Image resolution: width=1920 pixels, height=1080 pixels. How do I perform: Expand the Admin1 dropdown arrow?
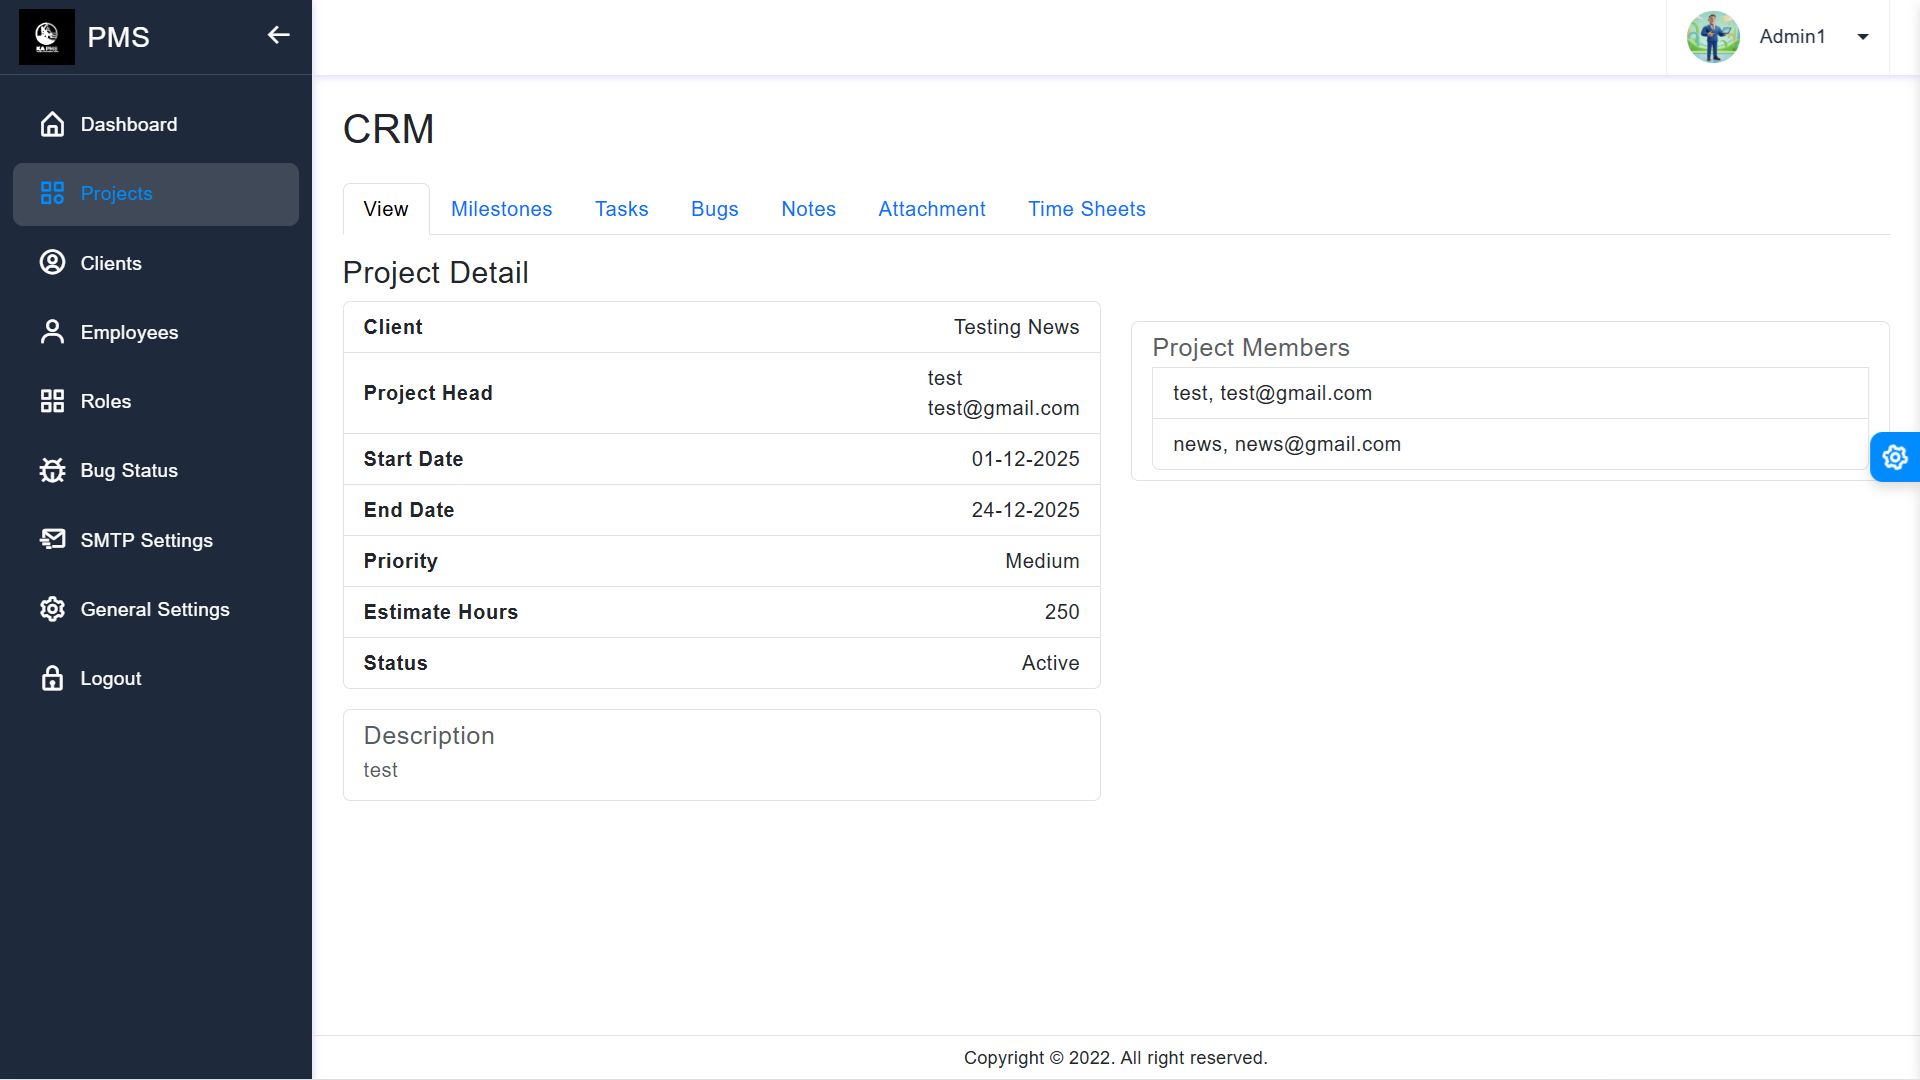click(x=1862, y=37)
